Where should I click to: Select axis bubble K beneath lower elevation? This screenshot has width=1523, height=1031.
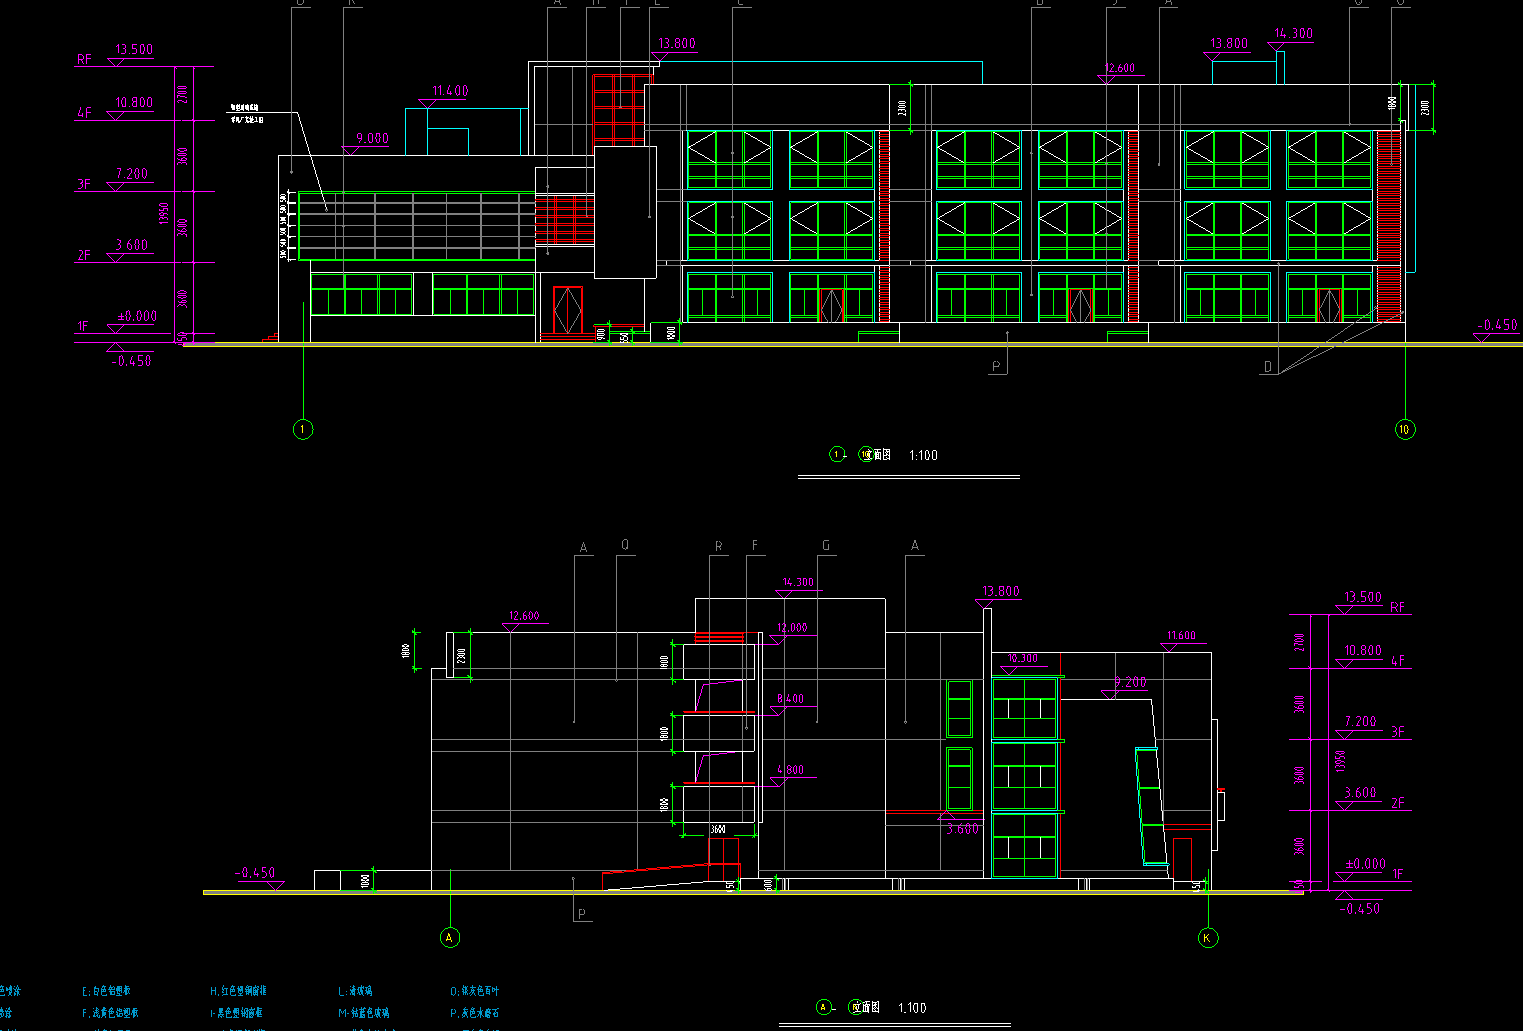(x=1208, y=937)
